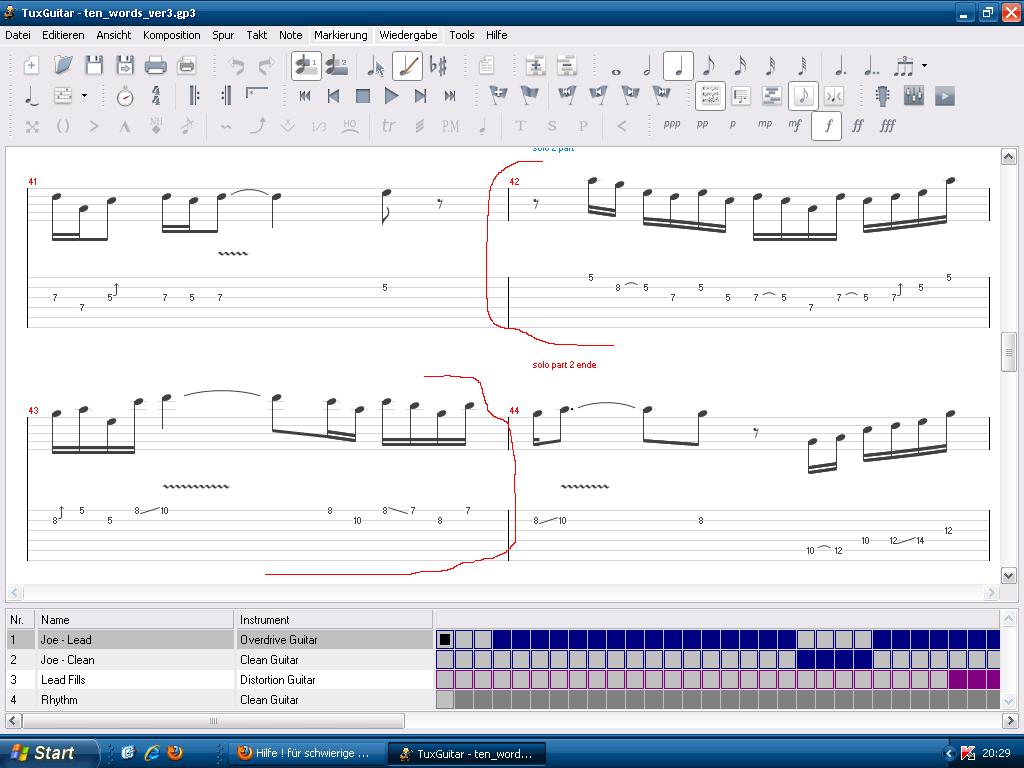Click the black first measure of track 1

[x=445, y=640]
